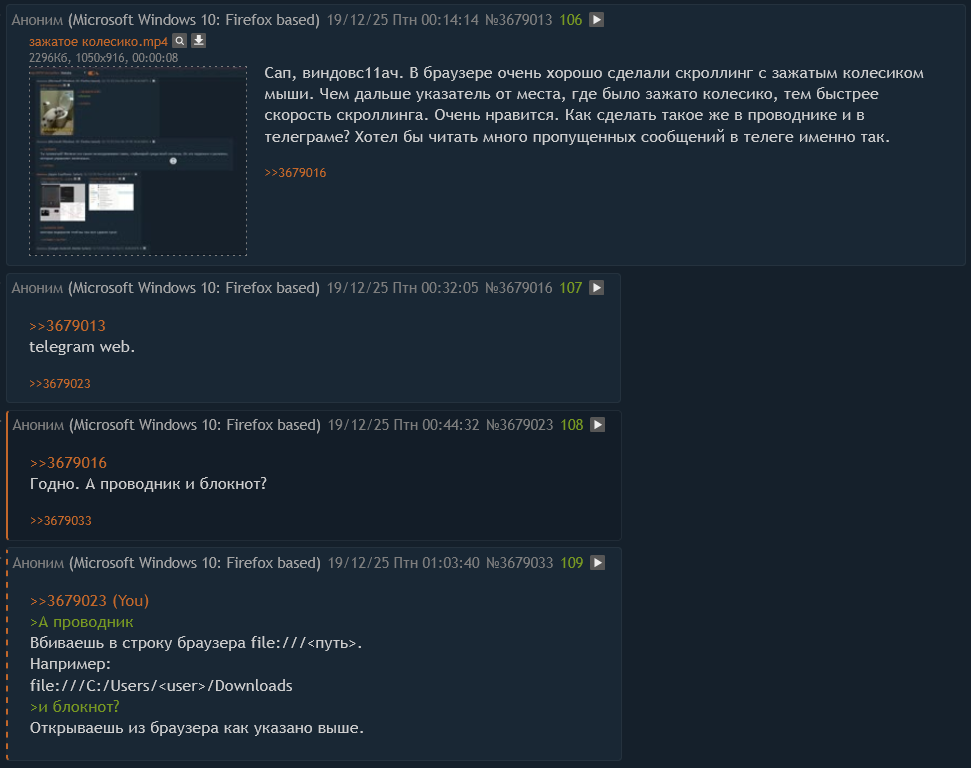The width and height of the screenshot is (971, 768).
Task: Click the Аноним name on post 106
Action: coord(37,20)
